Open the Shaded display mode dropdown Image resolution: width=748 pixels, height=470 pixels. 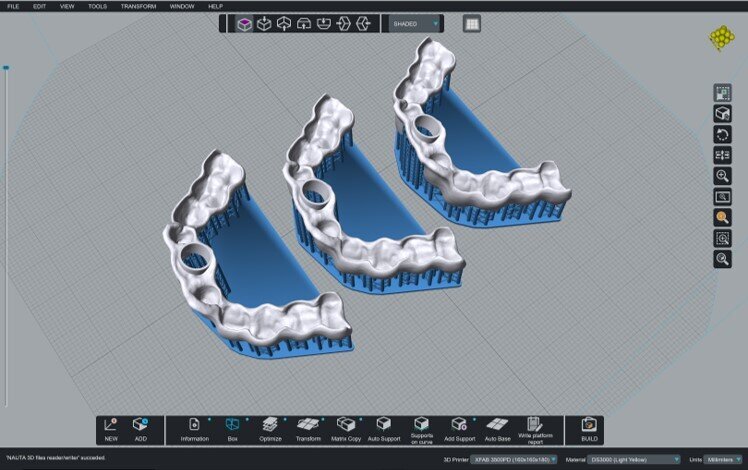click(415, 23)
